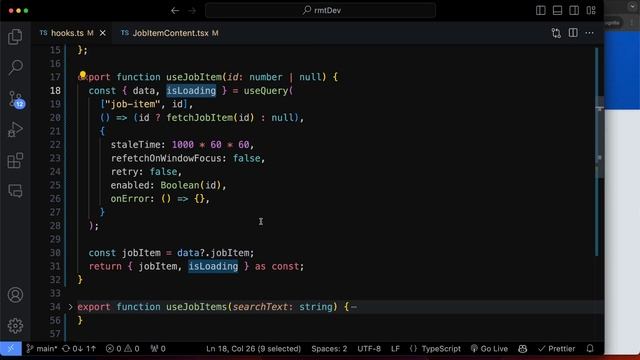Click the Prettier status item
The width and height of the screenshot is (640, 360).
(556, 349)
